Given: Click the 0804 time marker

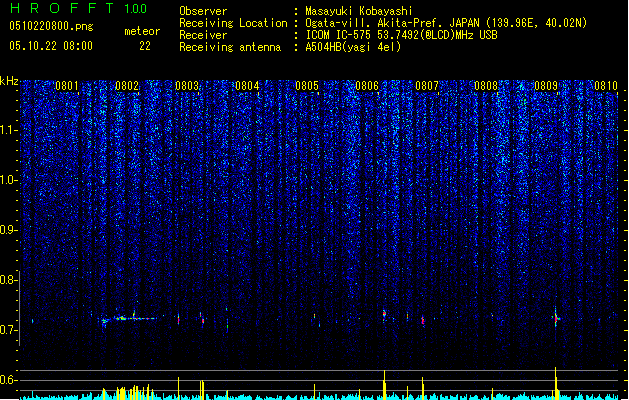Looking at the screenshot, I should (247, 86).
